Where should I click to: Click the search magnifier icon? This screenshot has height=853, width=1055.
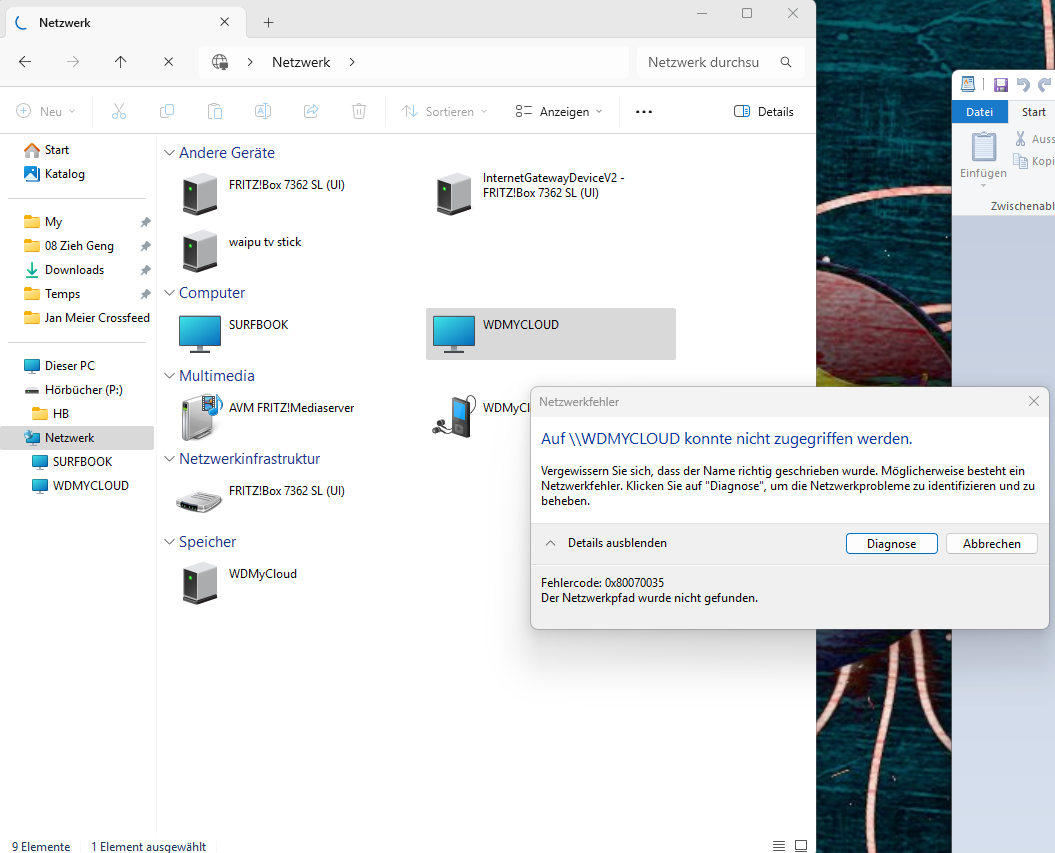click(x=786, y=62)
